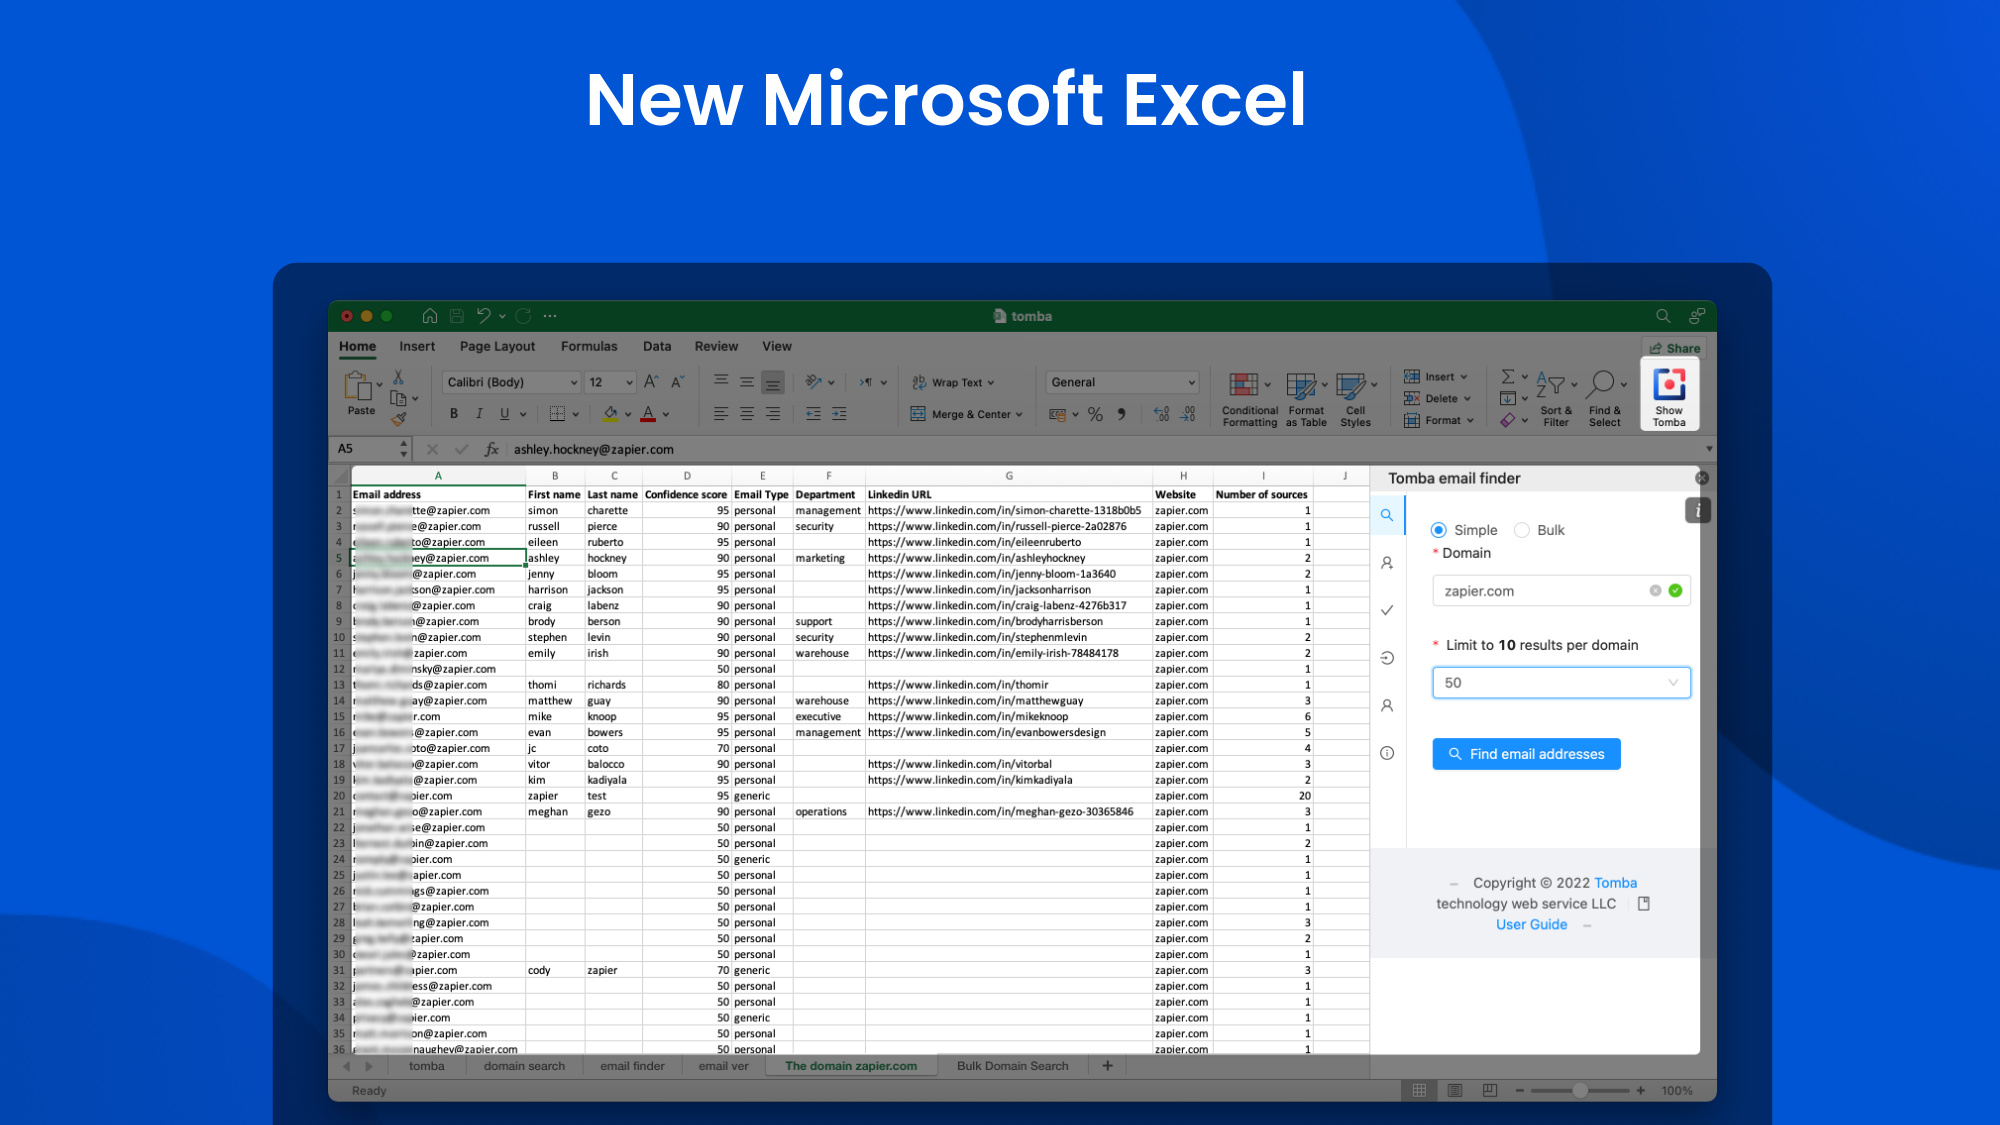Image resolution: width=2000 pixels, height=1125 pixels.
Task: Click the Align Left icon
Action: [721, 414]
